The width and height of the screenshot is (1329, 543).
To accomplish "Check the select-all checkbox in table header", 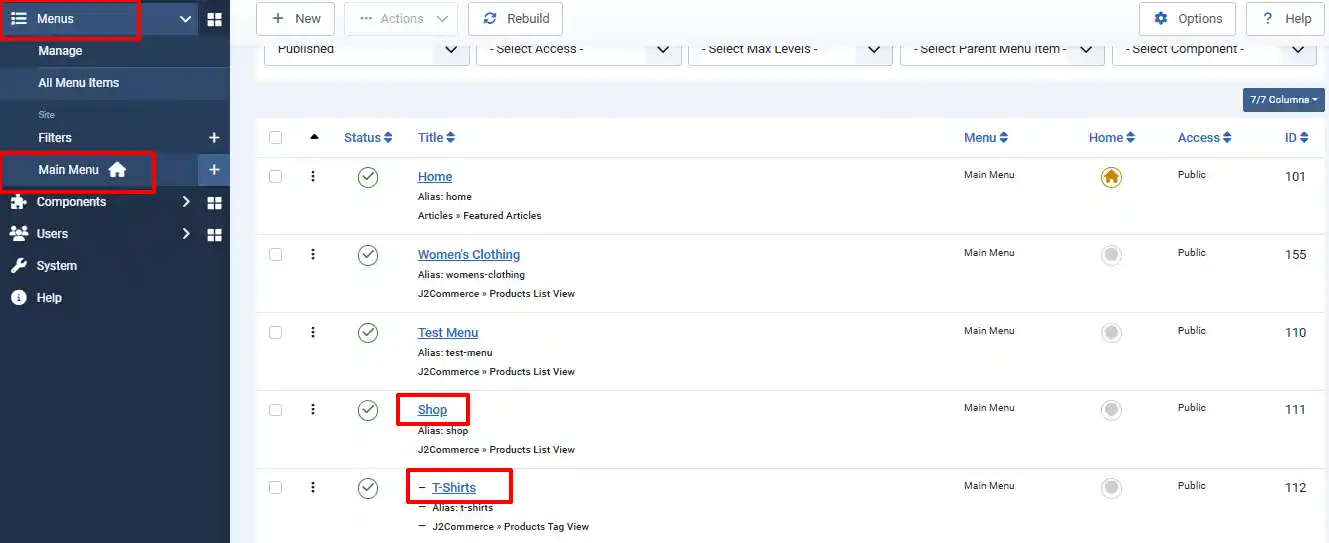I will (x=276, y=138).
